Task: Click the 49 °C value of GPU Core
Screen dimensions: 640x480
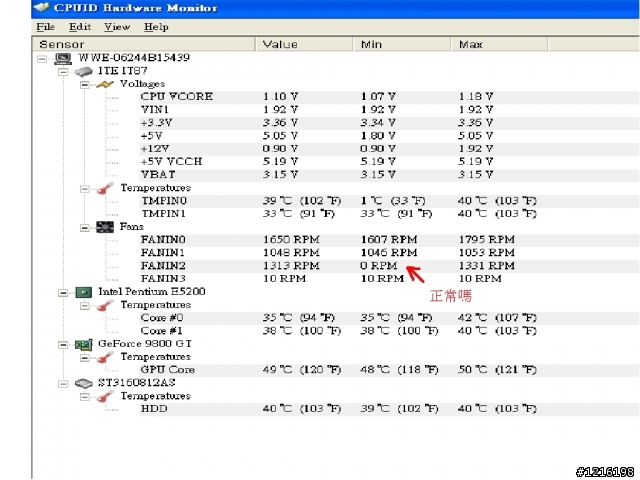Action: [302, 370]
